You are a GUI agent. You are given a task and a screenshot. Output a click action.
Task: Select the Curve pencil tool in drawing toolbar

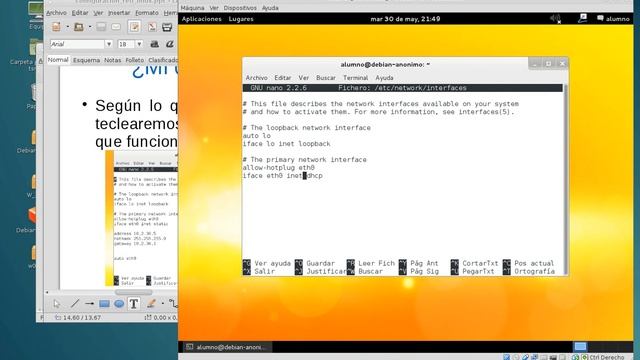pyautogui.click(x=151, y=304)
